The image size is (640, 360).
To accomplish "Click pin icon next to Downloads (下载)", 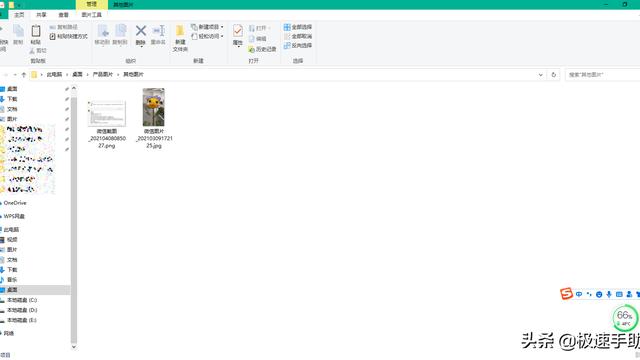I will point(67,99).
